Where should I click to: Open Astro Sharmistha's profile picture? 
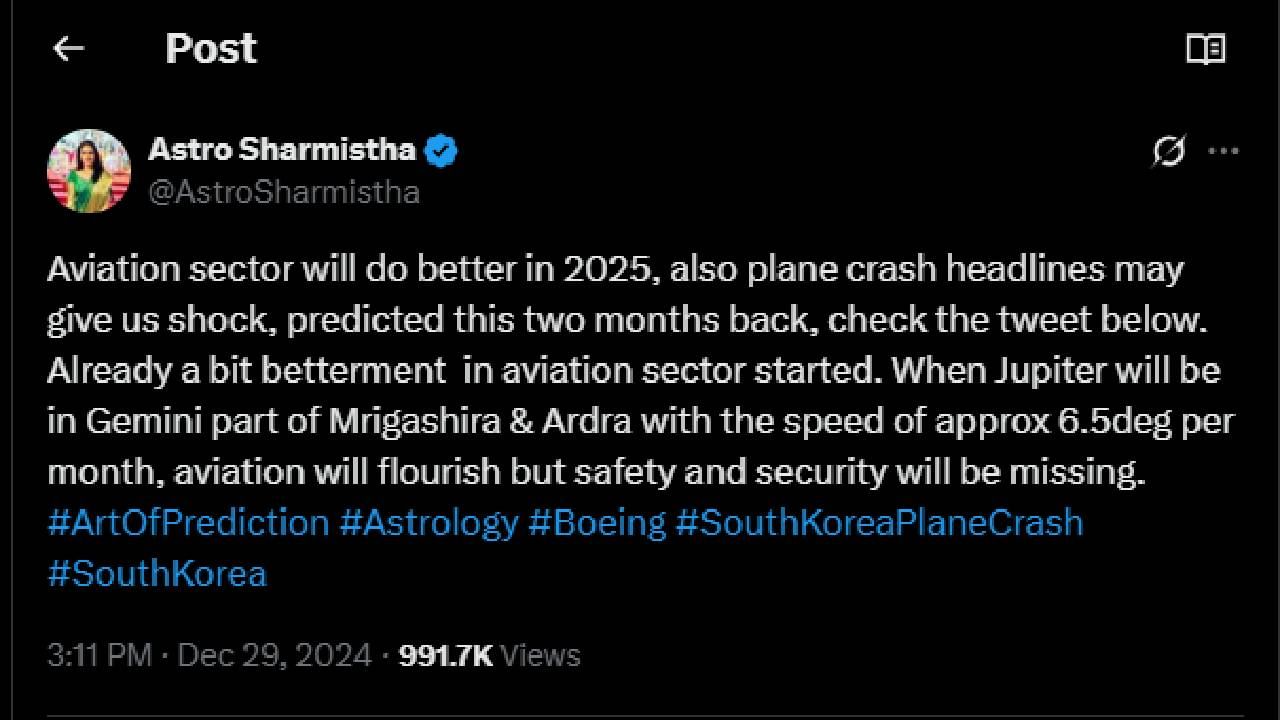pyautogui.click(x=89, y=170)
